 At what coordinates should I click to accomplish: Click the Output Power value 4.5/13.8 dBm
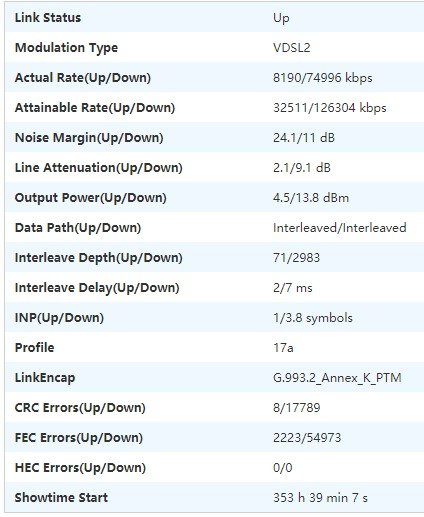point(311,198)
